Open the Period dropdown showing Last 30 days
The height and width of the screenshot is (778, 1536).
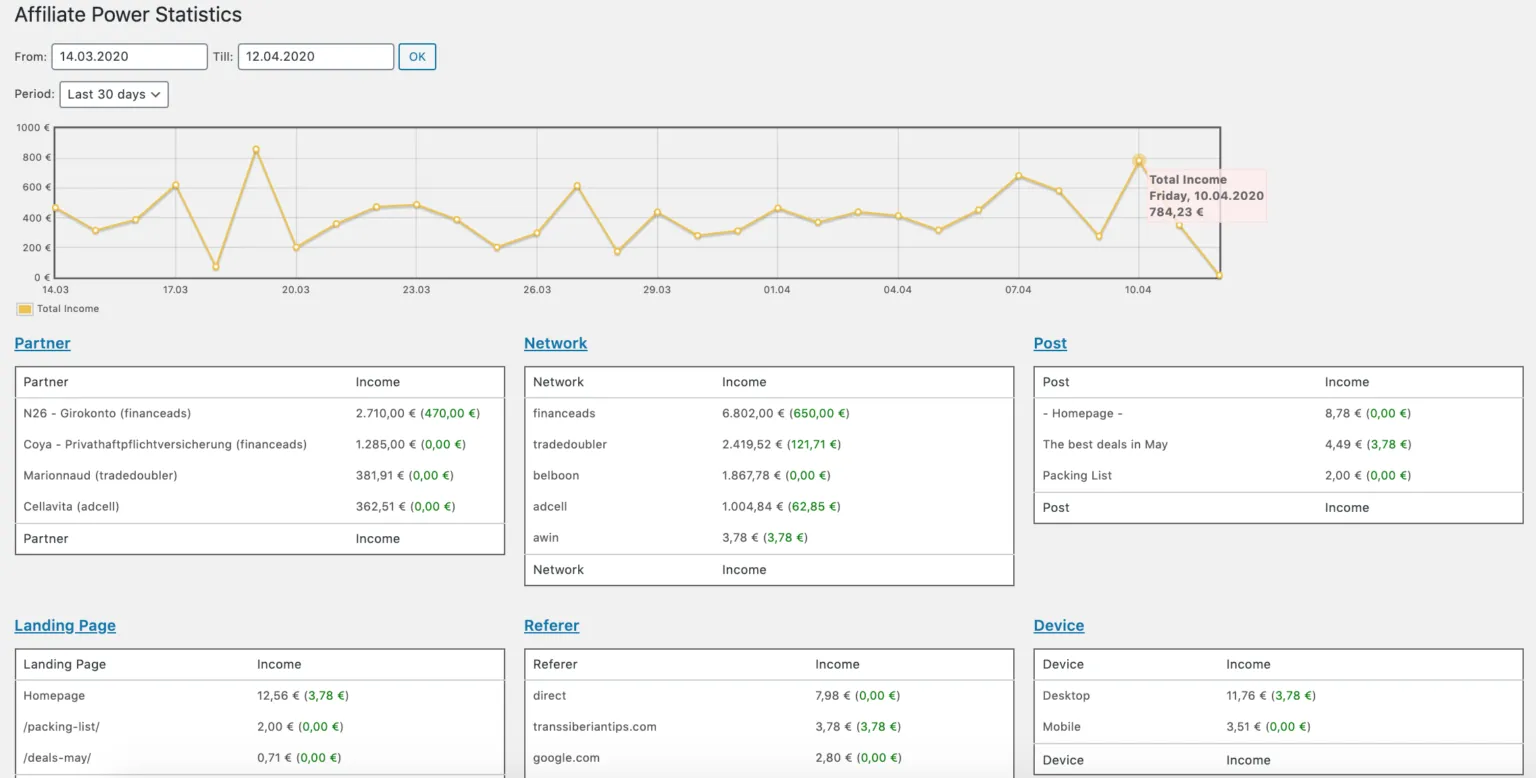coord(113,94)
